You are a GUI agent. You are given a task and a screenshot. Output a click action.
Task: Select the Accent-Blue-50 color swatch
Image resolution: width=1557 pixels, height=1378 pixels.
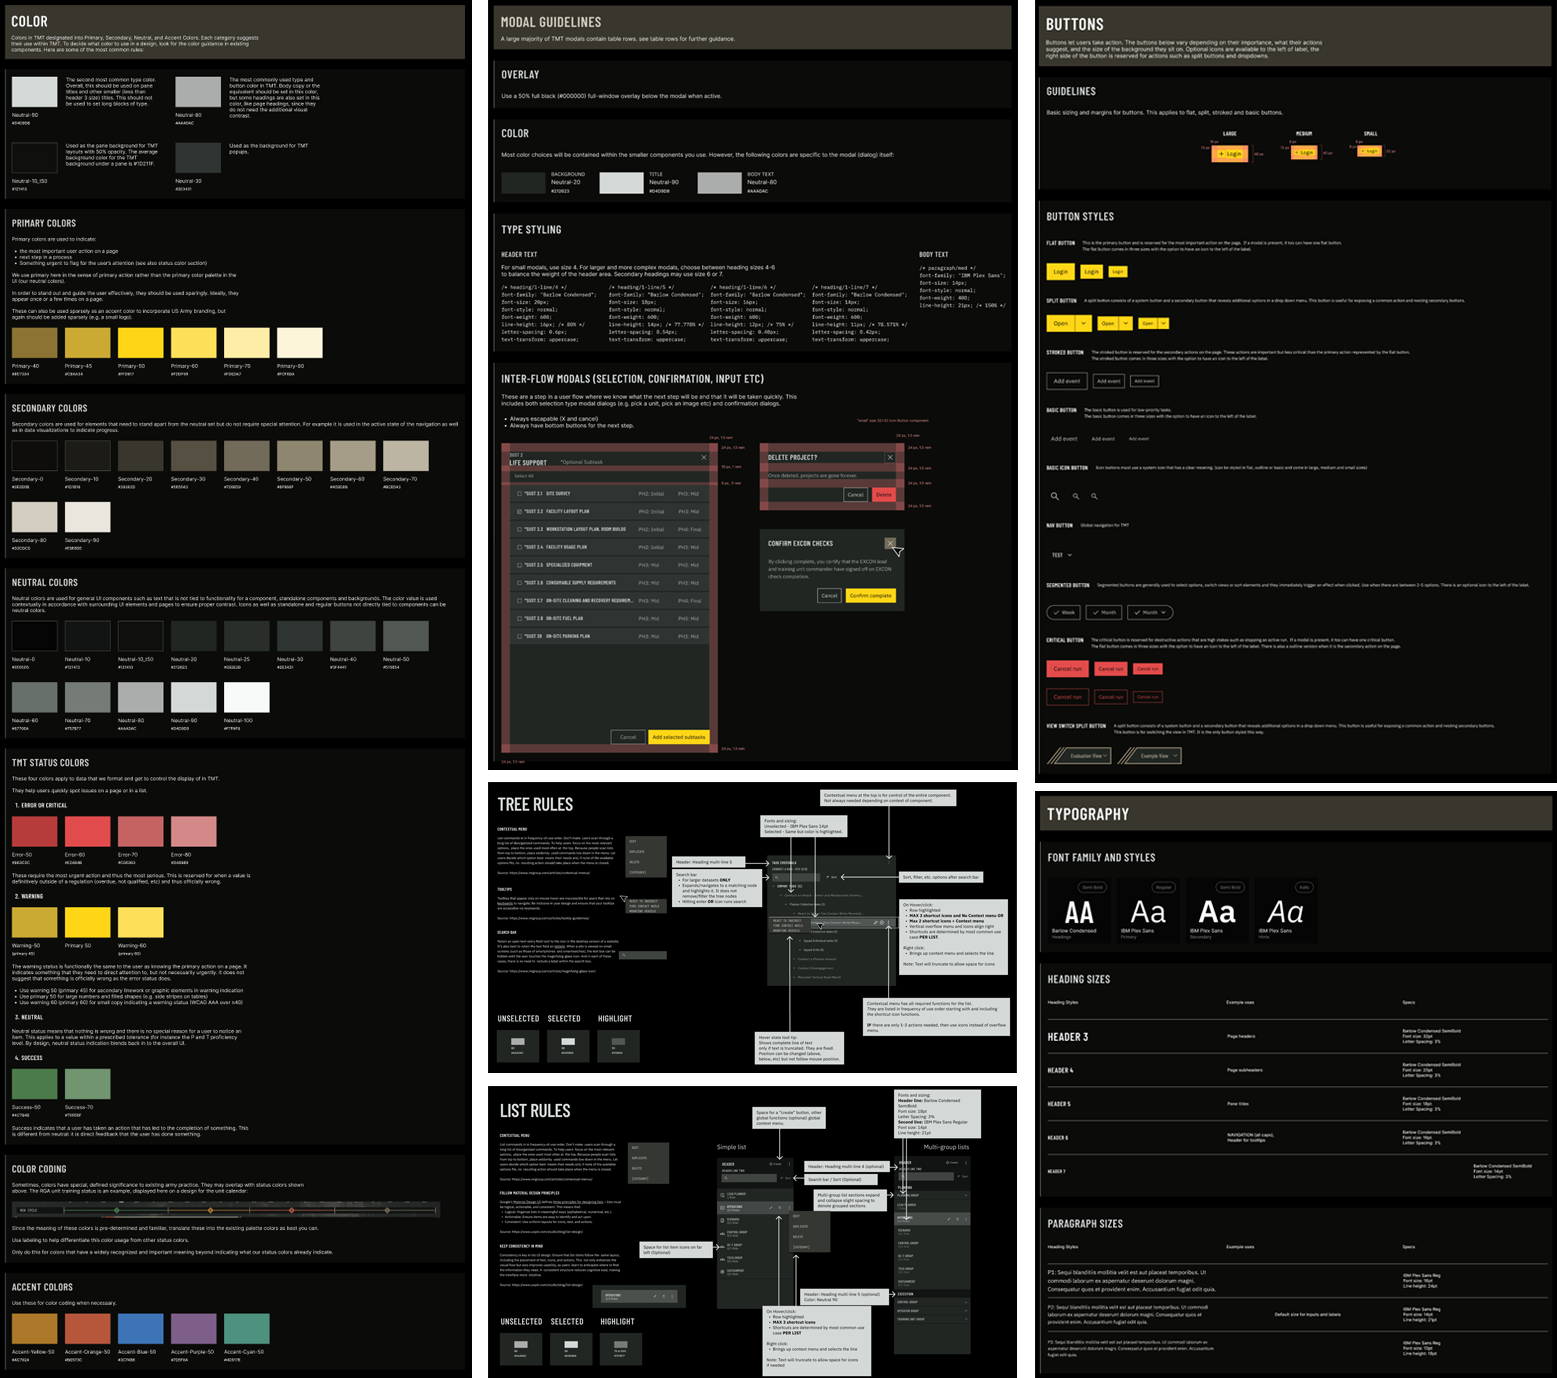pyautogui.click(x=141, y=1328)
